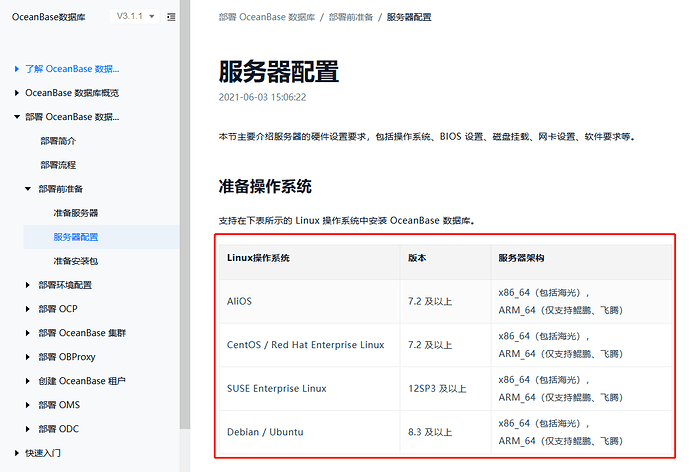Expand the 部署环境配置 arrow

click(28, 285)
